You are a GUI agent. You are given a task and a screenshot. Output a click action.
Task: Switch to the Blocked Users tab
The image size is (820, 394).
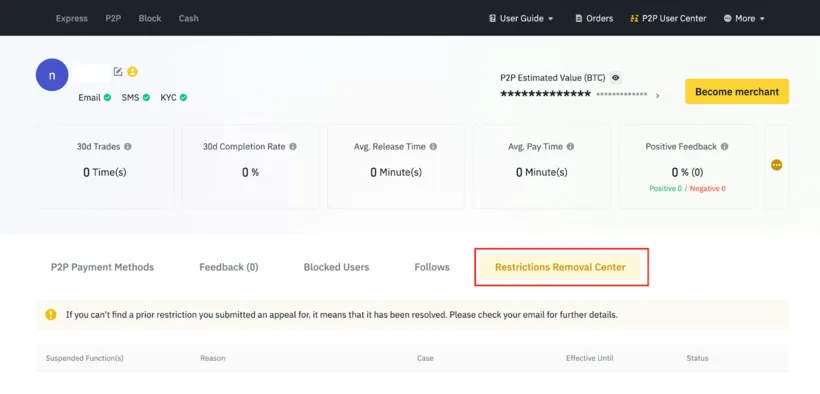pos(336,267)
